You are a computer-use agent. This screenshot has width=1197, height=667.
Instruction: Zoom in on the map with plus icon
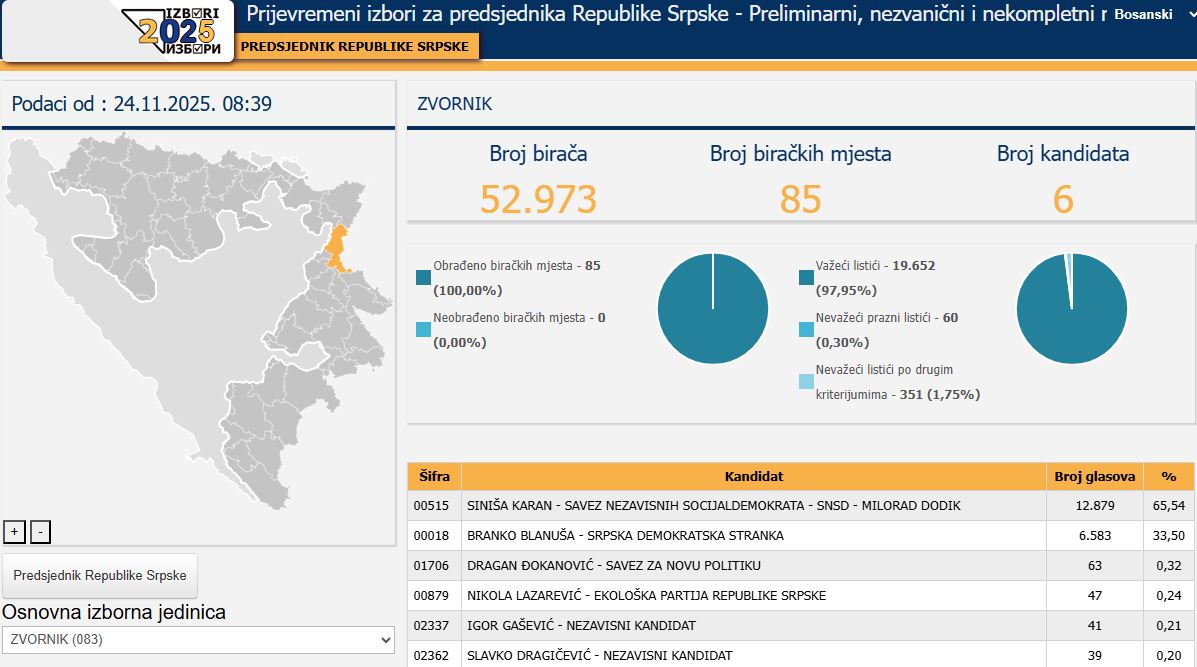pyautogui.click(x=14, y=531)
